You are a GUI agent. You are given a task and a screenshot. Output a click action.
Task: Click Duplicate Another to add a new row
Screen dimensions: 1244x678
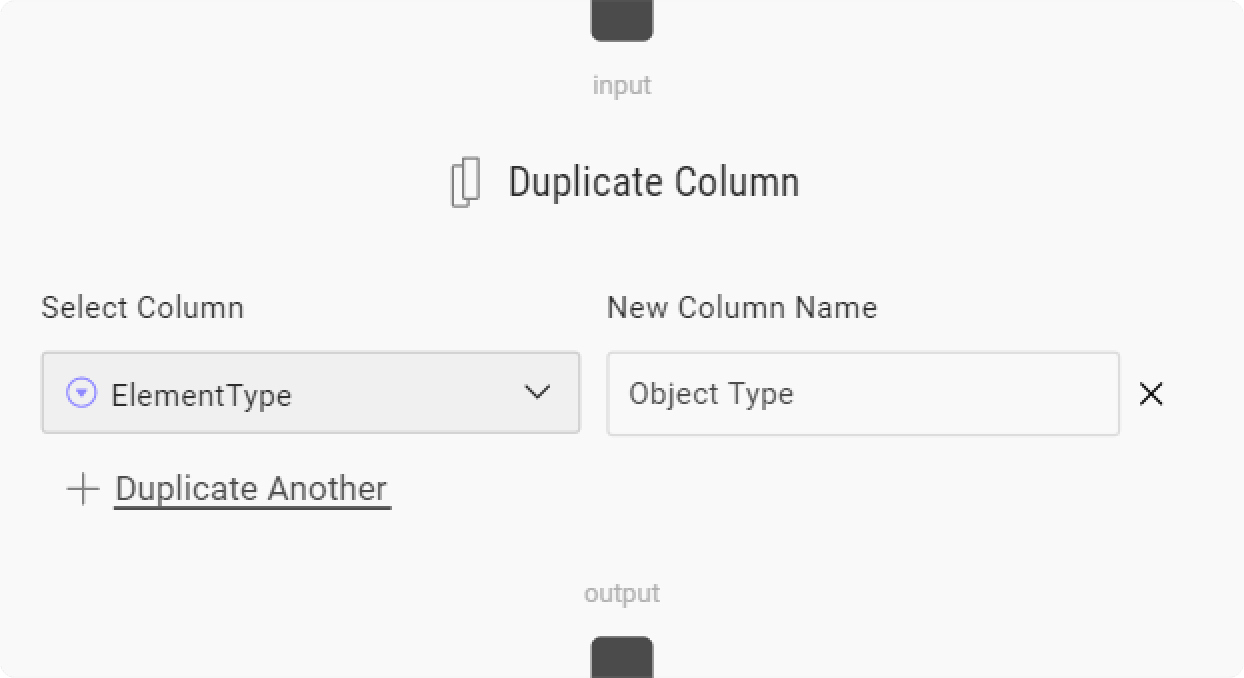pyautogui.click(x=251, y=488)
